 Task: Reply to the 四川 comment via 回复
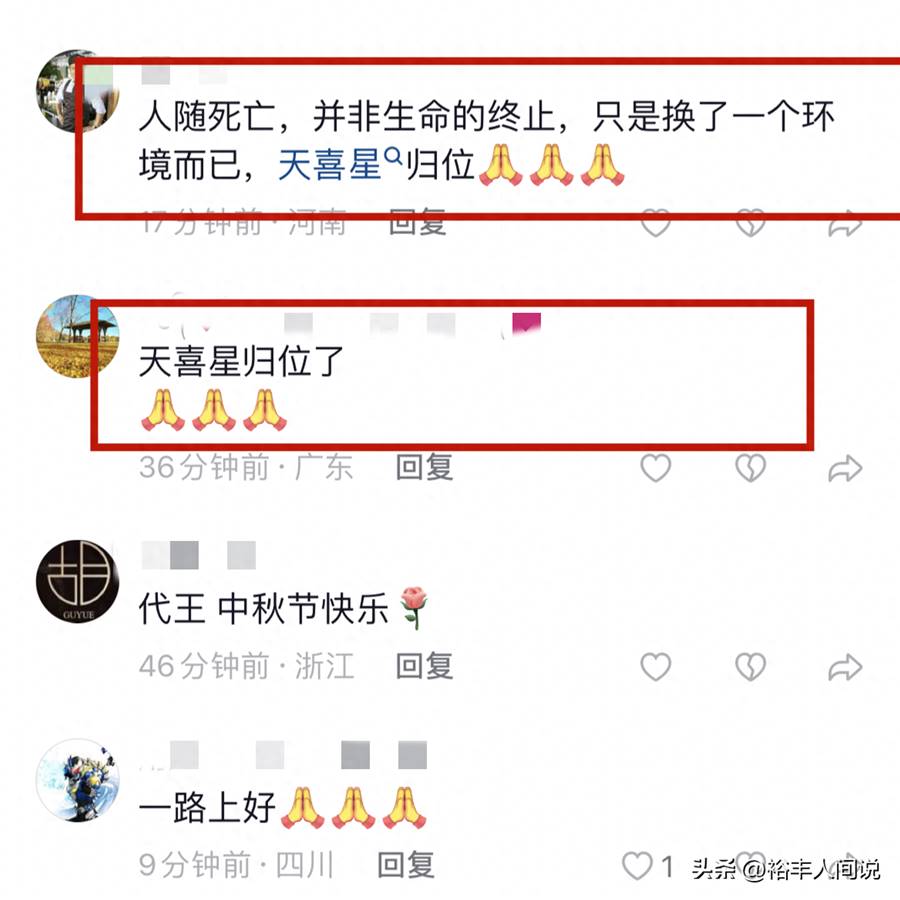[406, 865]
